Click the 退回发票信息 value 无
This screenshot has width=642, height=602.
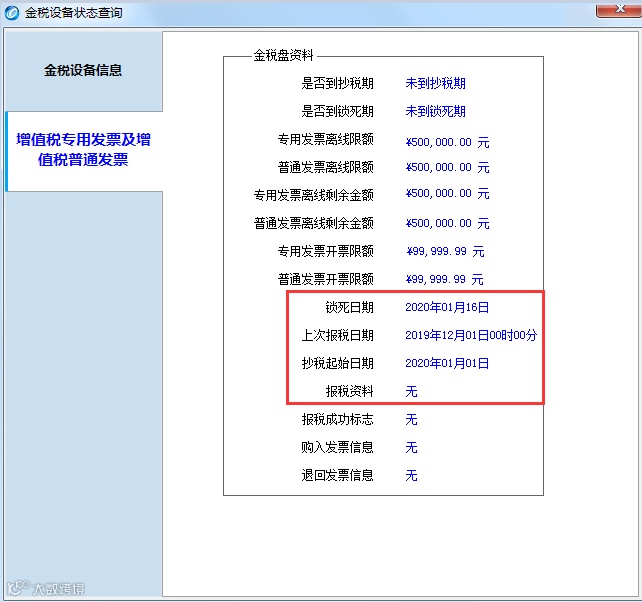click(x=411, y=475)
